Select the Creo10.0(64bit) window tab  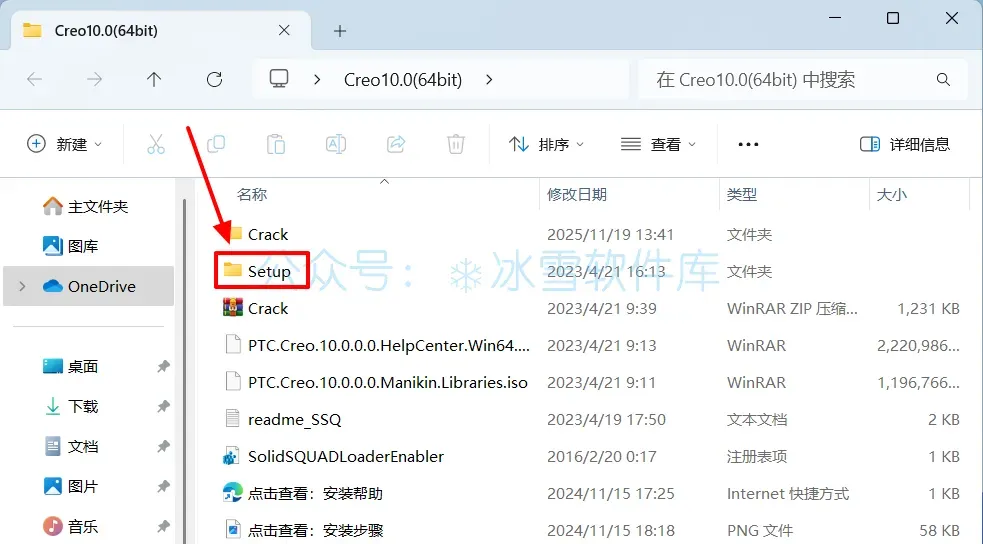[x=160, y=31]
